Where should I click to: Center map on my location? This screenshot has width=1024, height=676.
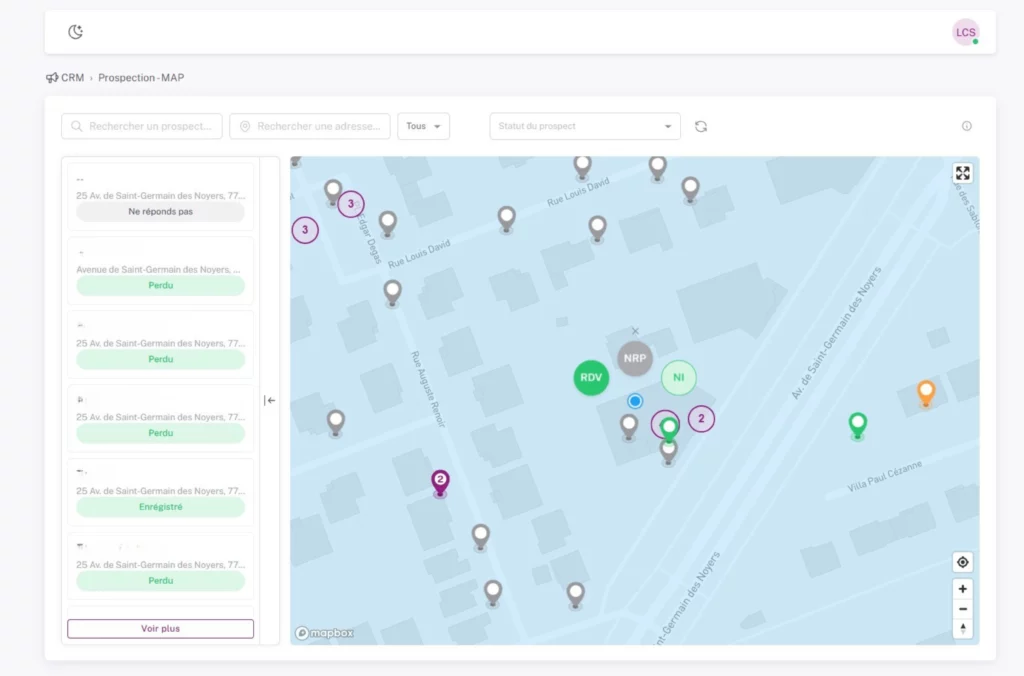point(962,562)
